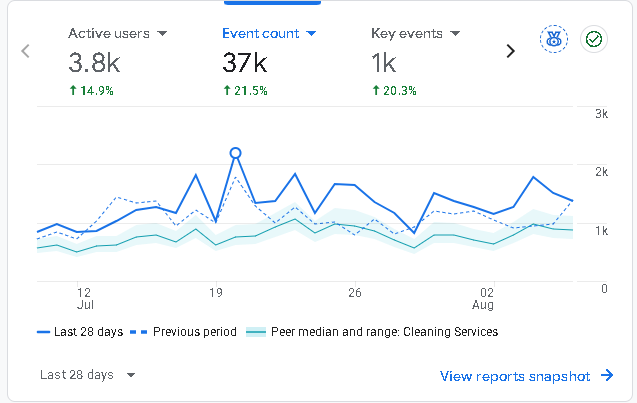Click the highlighted peak data point on the chart
Screen dimensions: 637x403
[x=235, y=153]
